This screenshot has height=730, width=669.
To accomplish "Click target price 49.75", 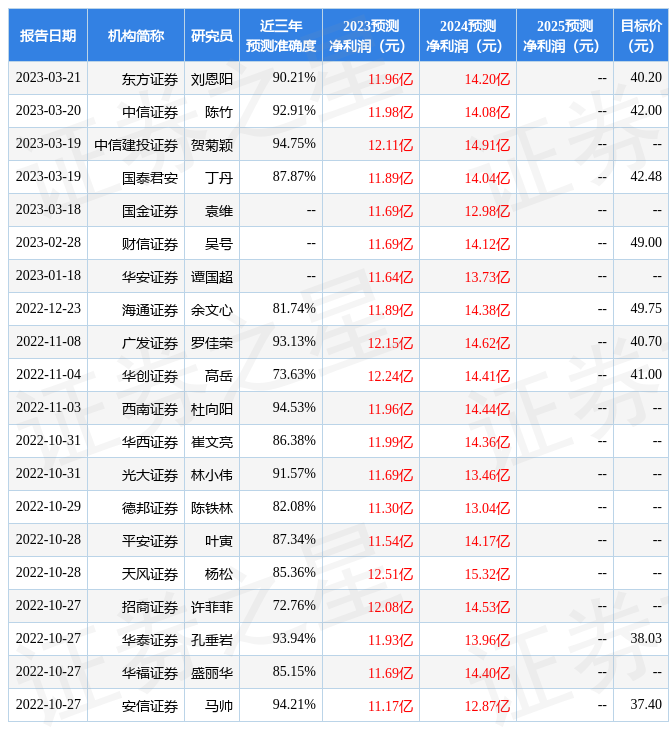I will point(646,308).
